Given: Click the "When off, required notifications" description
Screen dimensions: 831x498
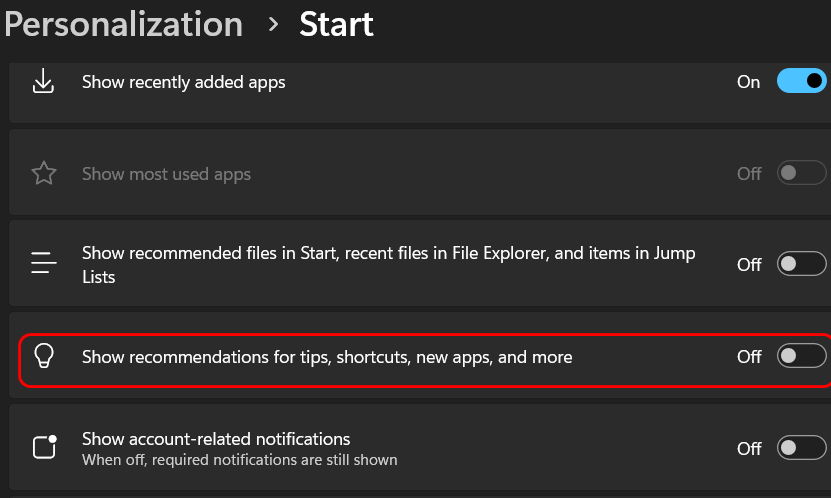Looking at the screenshot, I should [239, 460].
